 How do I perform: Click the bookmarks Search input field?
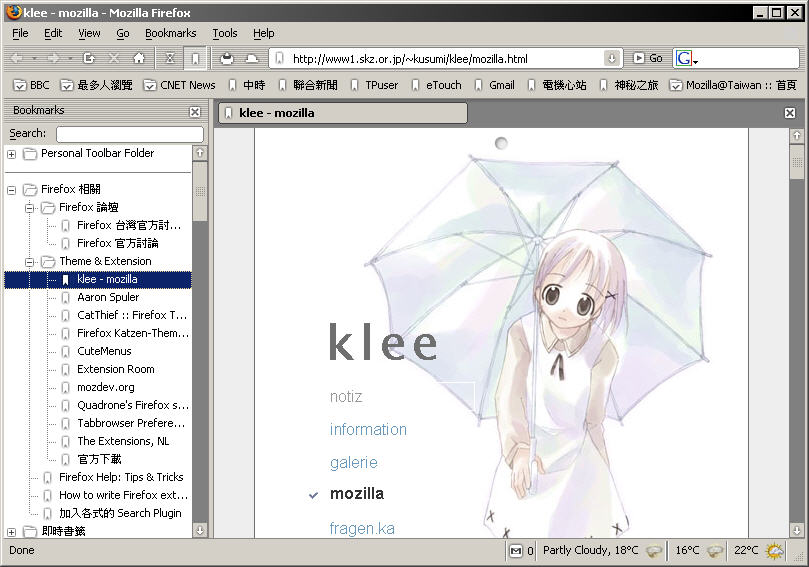(x=129, y=134)
